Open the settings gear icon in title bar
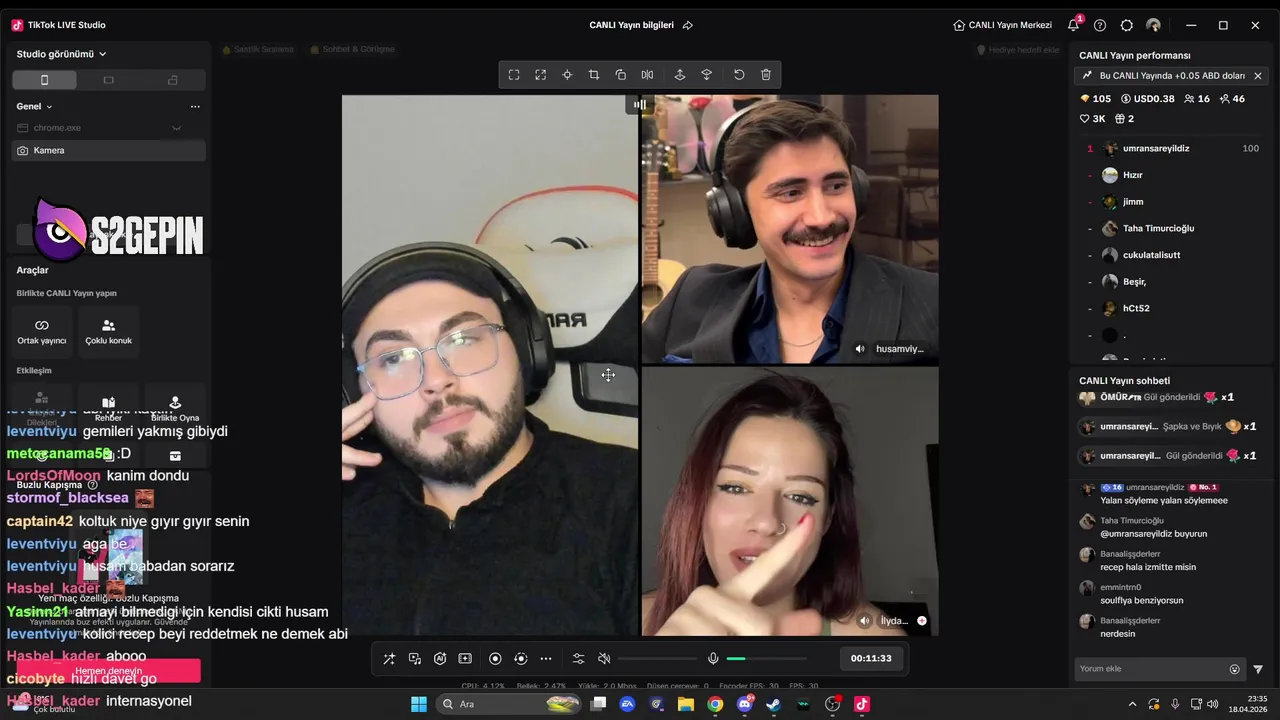Screen dimensions: 1280x720 [1127, 25]
